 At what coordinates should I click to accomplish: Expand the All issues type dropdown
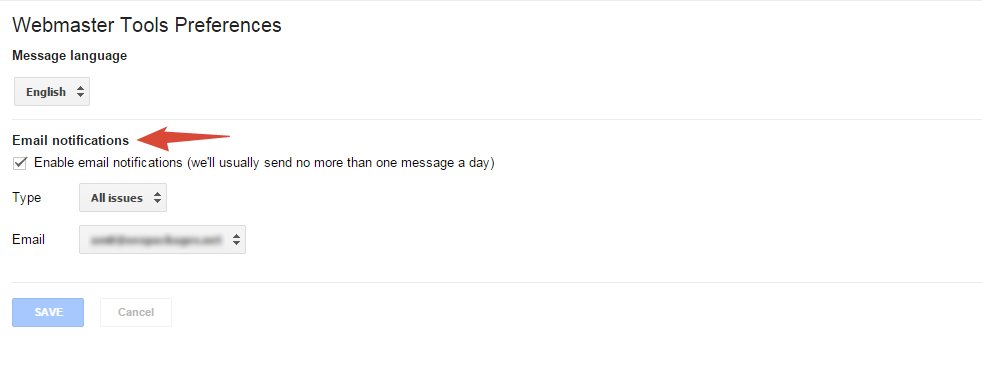123,198
